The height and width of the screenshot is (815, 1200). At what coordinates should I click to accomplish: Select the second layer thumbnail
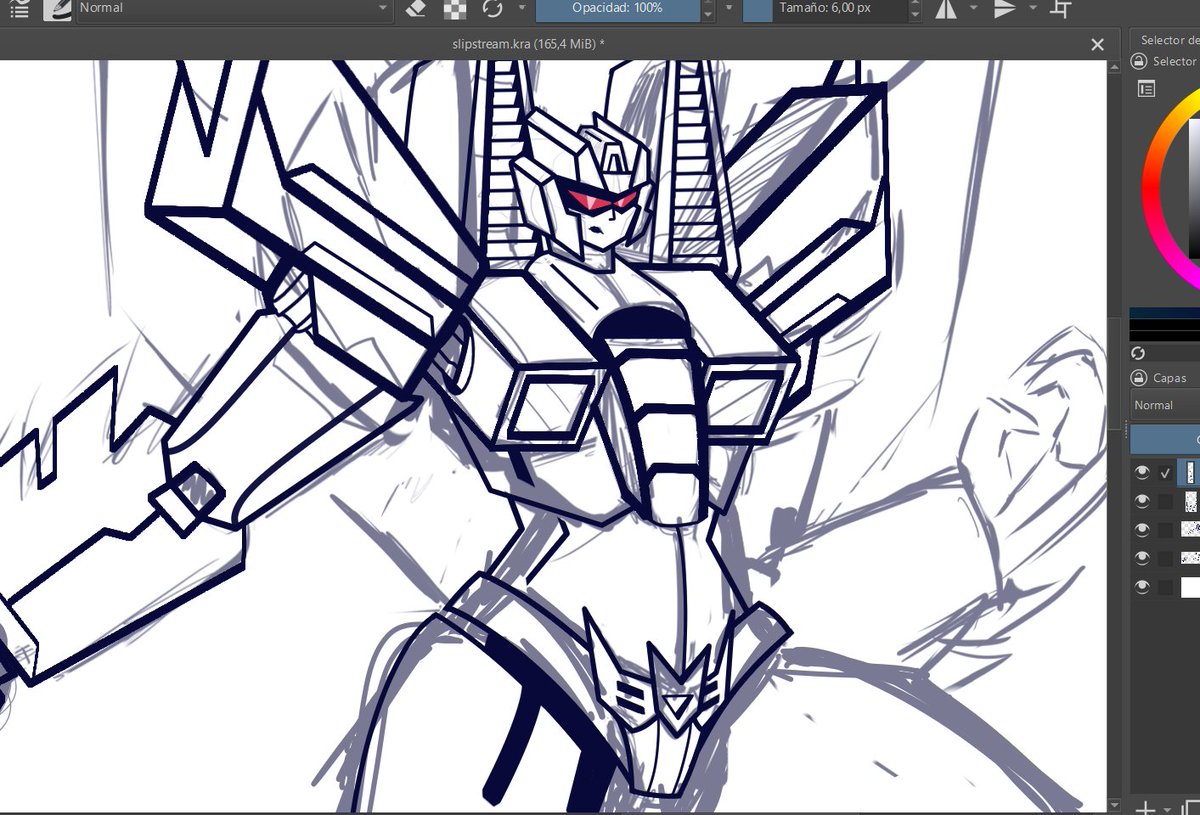1190,501
